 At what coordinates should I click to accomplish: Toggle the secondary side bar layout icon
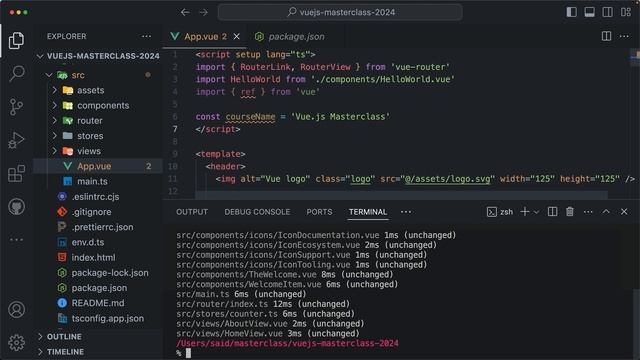click(607, 12)
